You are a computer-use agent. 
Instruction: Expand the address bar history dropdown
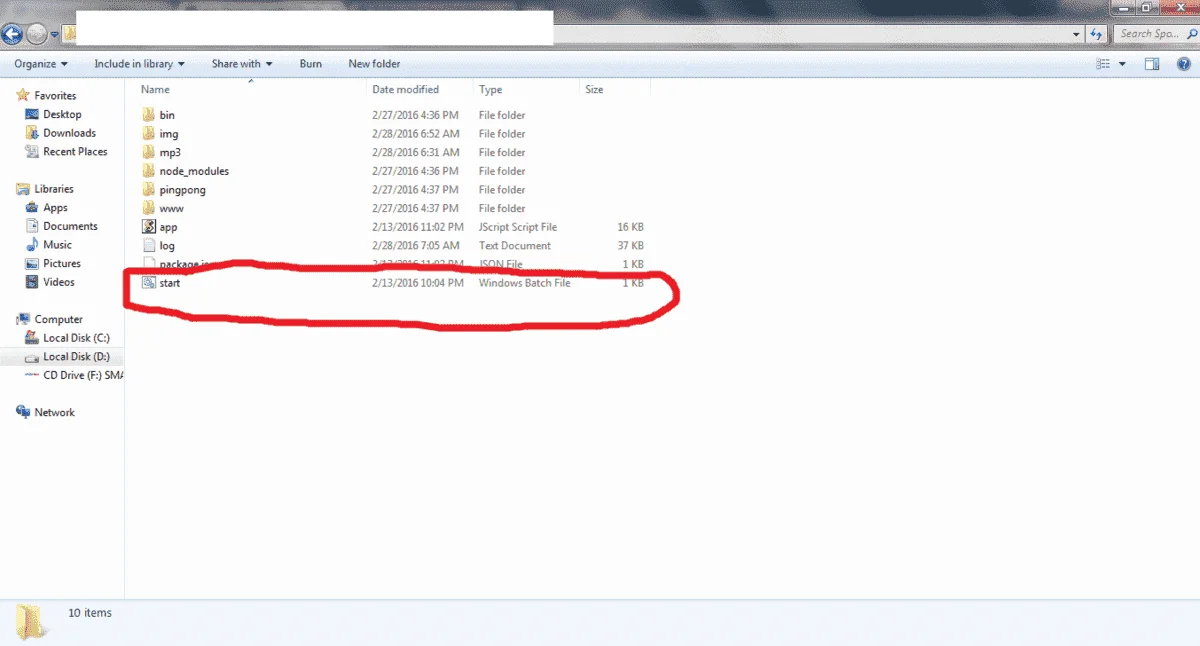tap(1077, 34)
